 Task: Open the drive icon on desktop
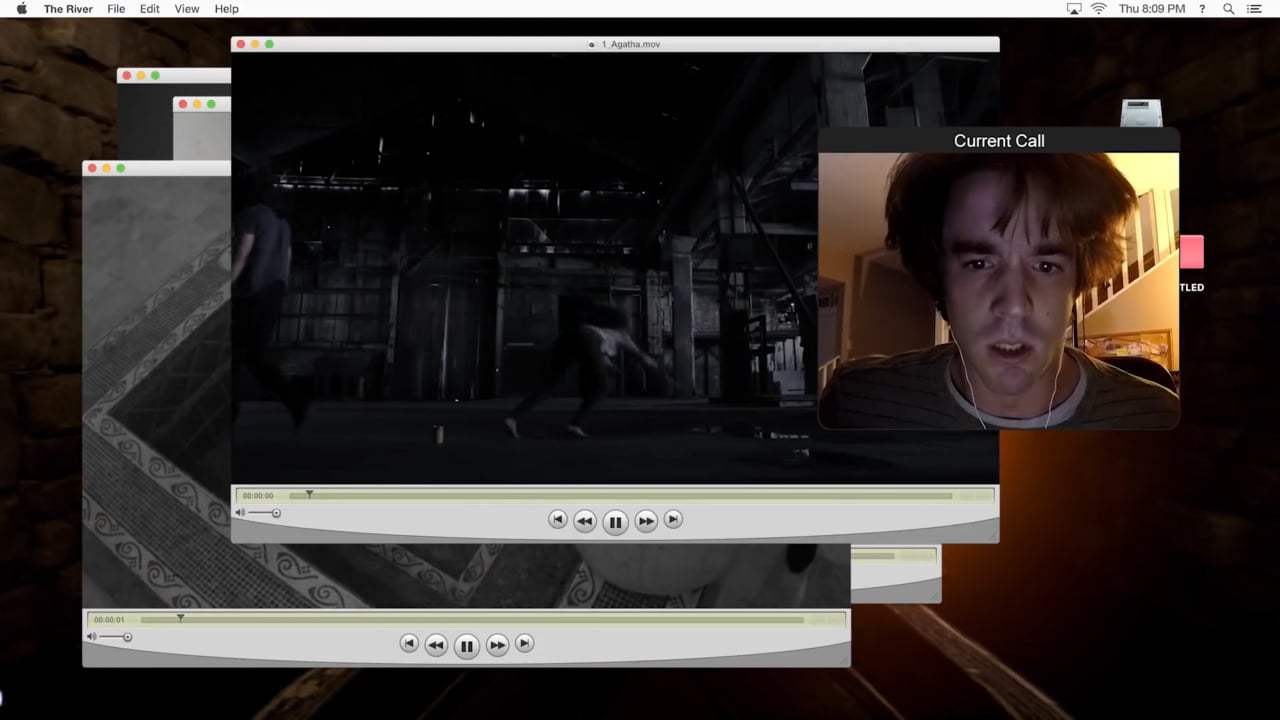(1141, 113)
